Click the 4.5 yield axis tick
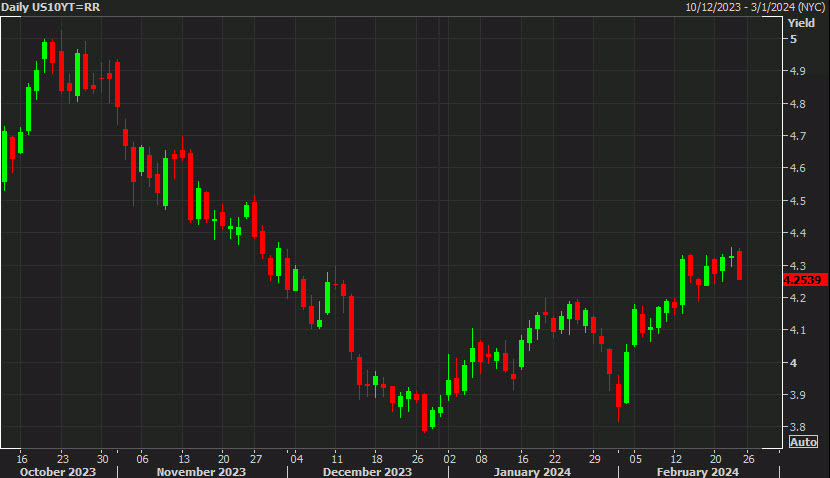The image size is (830, 478). 799,201
